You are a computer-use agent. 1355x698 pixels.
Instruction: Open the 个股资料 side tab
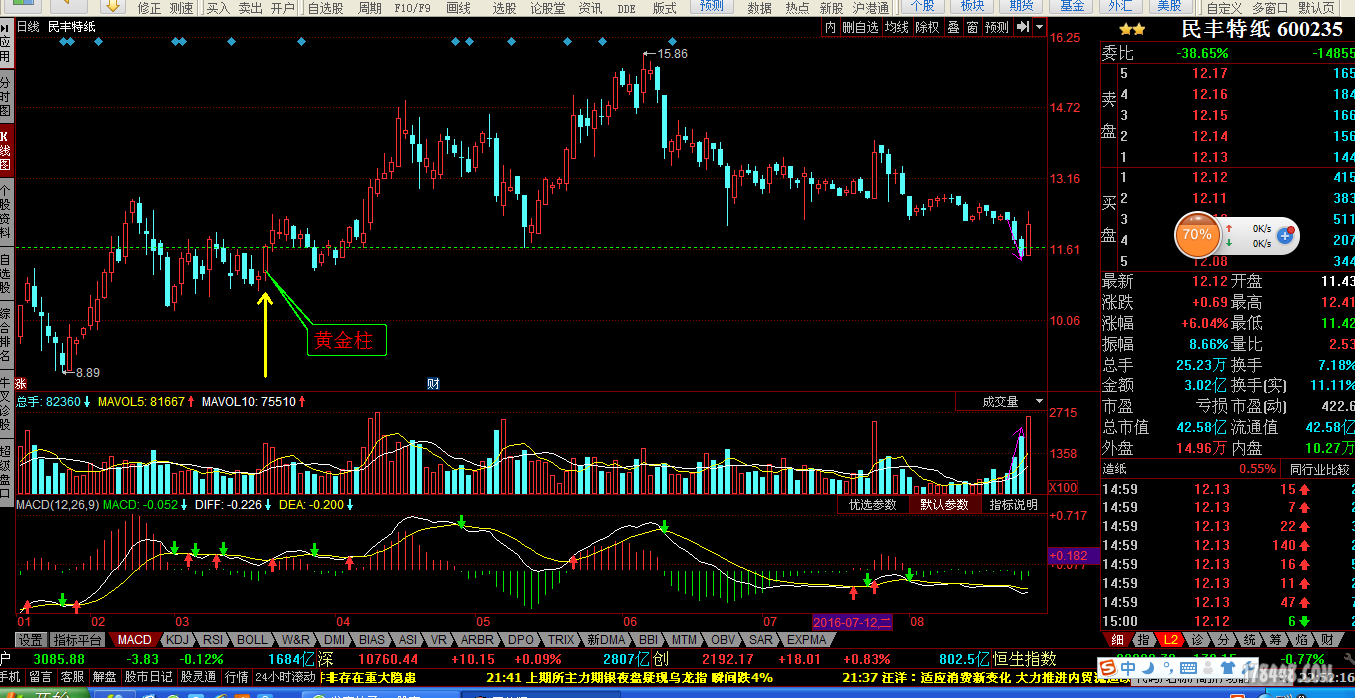tap(6, 211)
